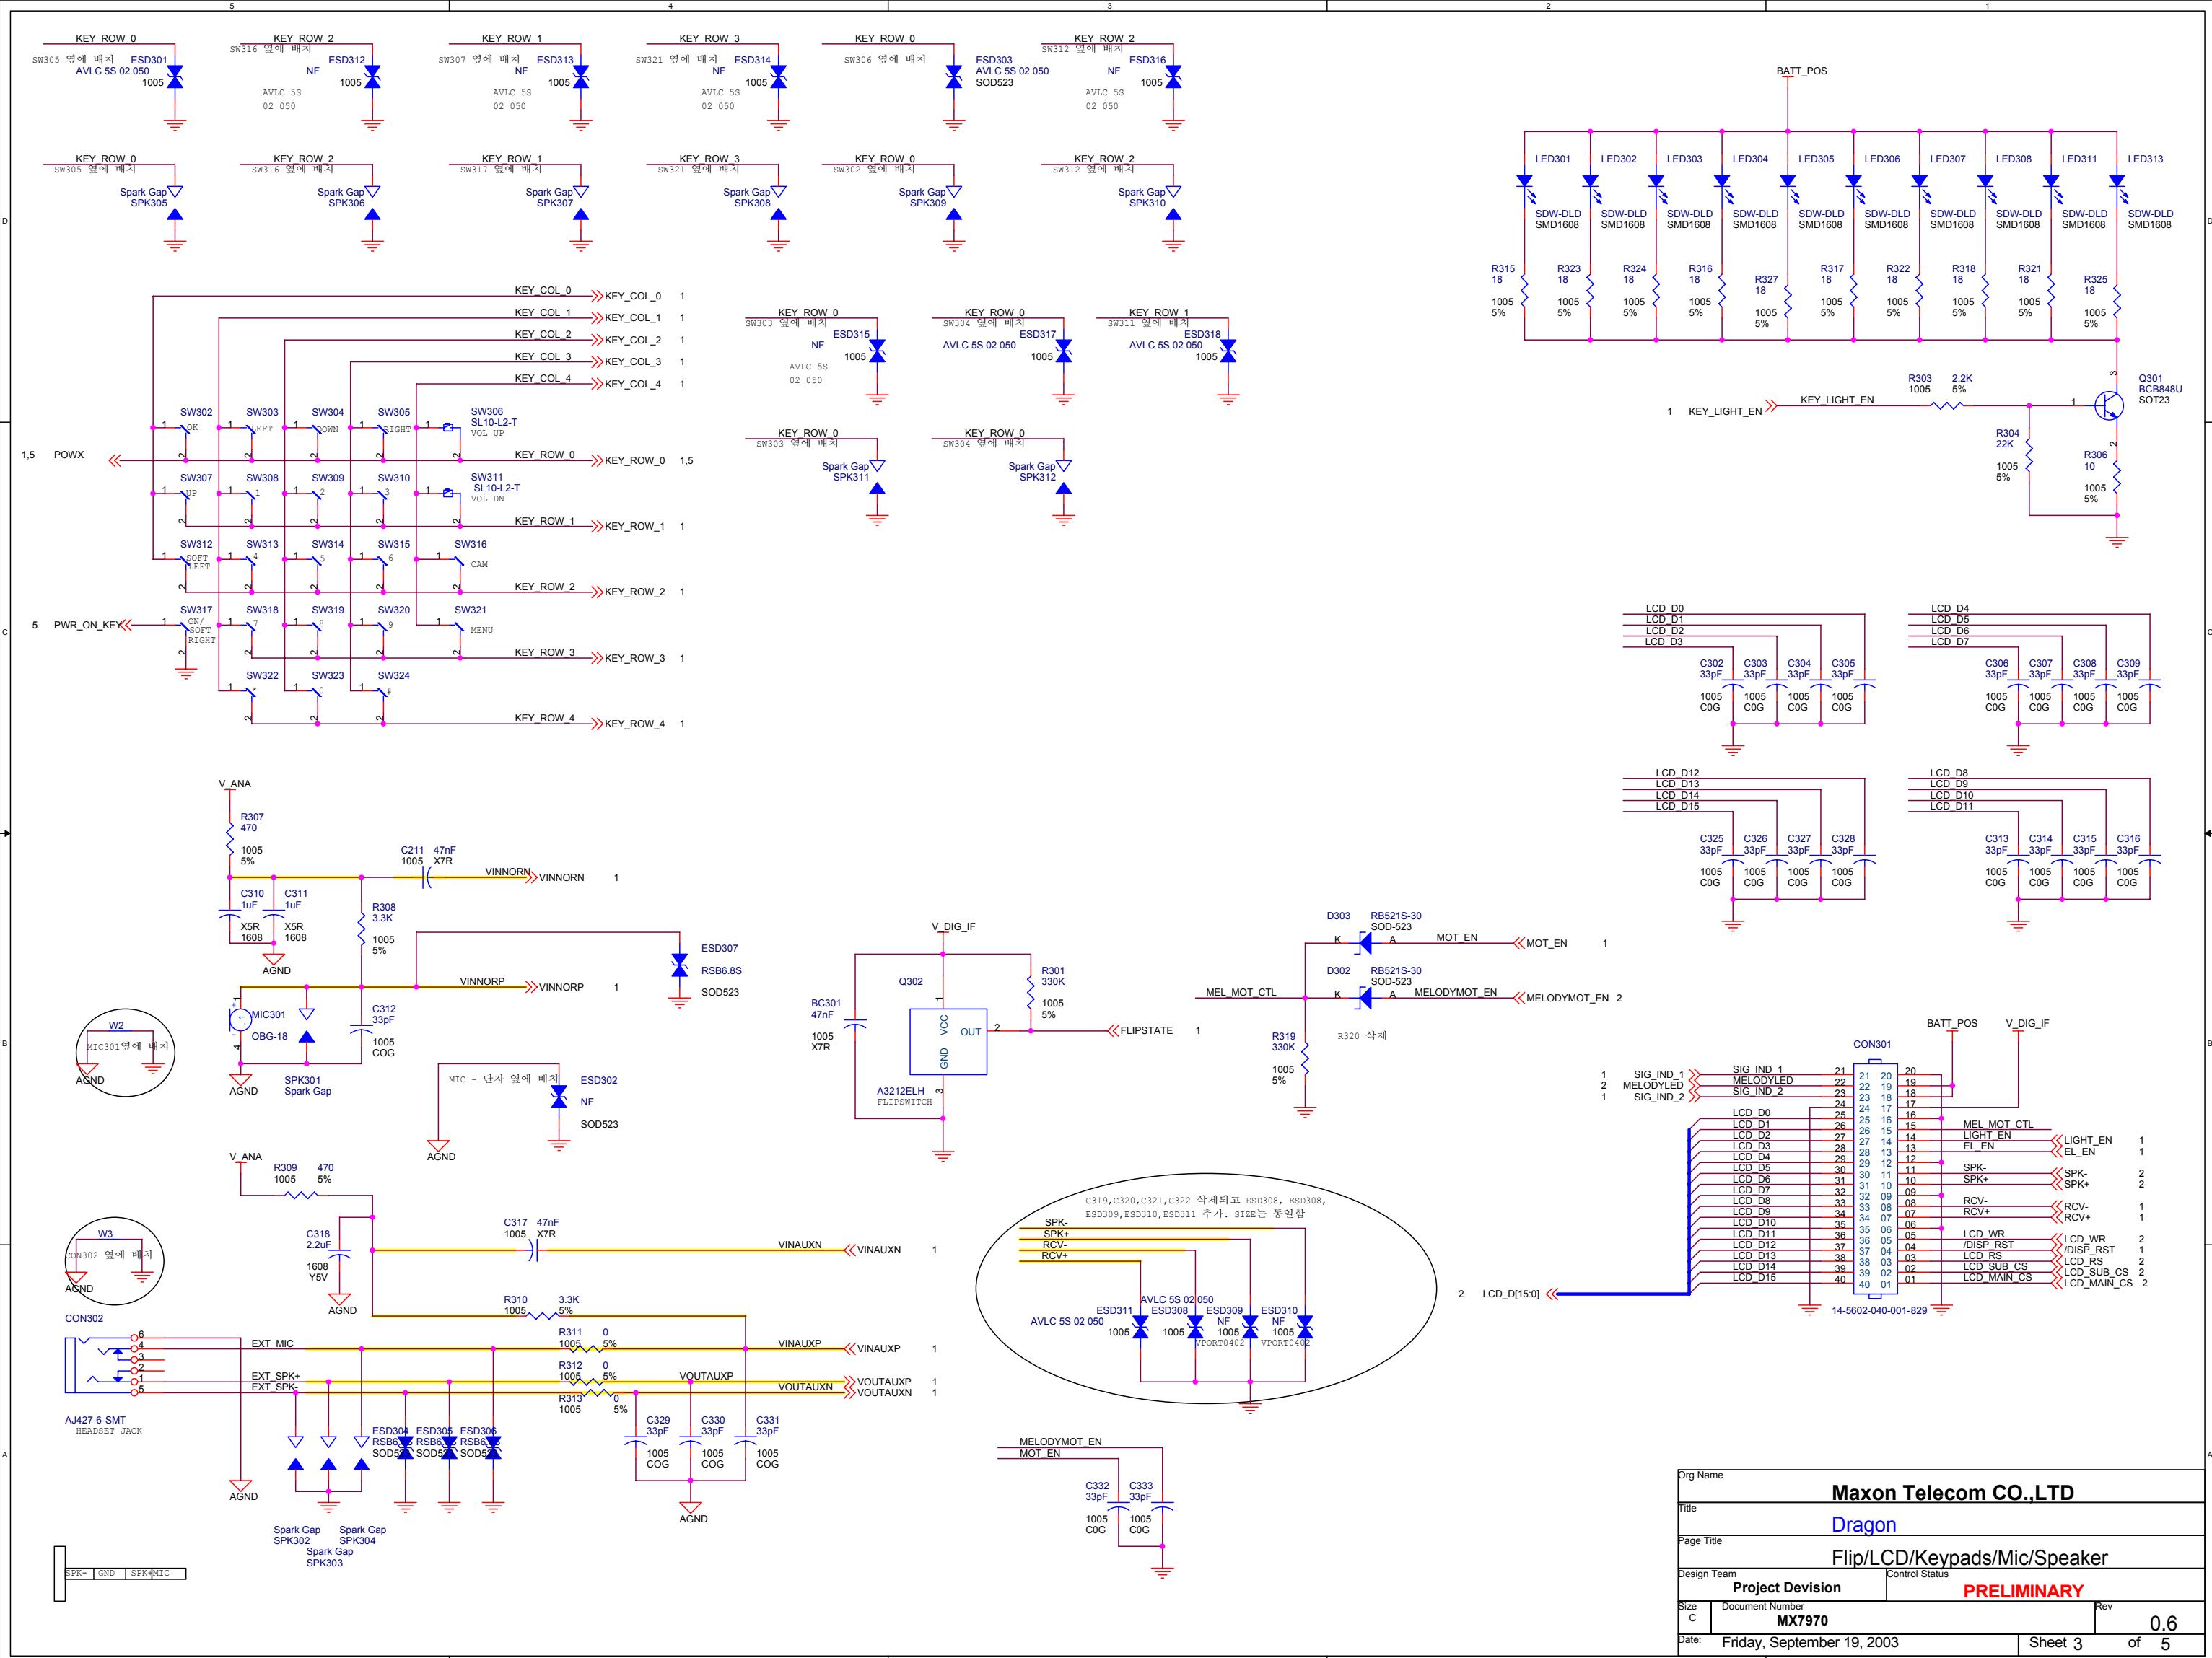This screenshot has width=2212, height=1658.
Task: Select the ESD302 diode symbol
Action: [560, 1097]
